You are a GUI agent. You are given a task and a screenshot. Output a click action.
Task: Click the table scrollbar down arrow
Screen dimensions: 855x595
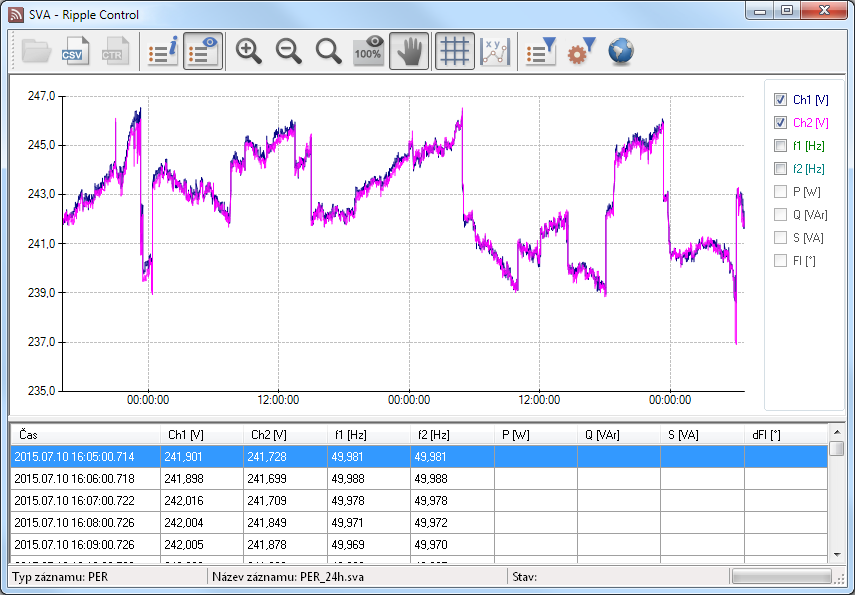[836, 555]
